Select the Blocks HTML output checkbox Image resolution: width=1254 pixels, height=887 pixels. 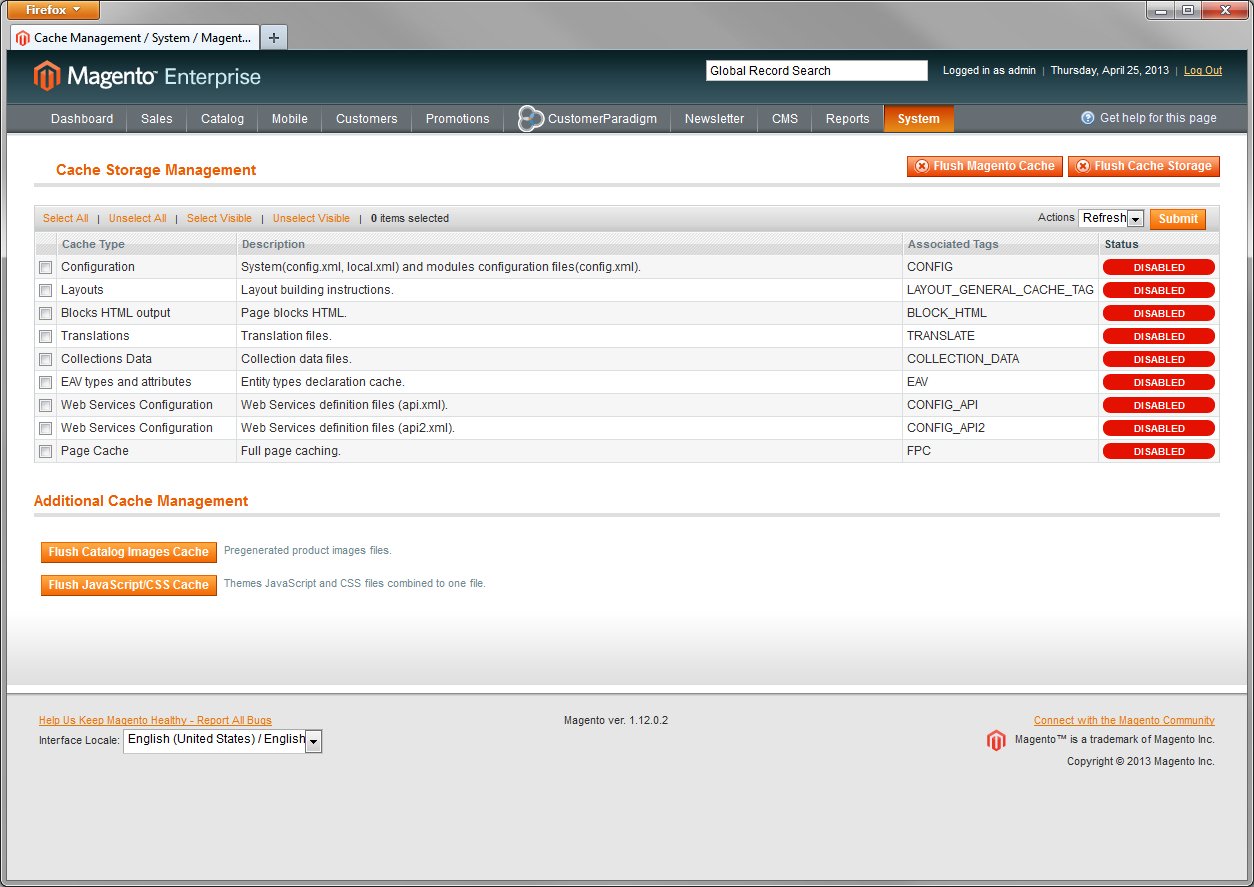pyautogui.click(x=45, y=313)
